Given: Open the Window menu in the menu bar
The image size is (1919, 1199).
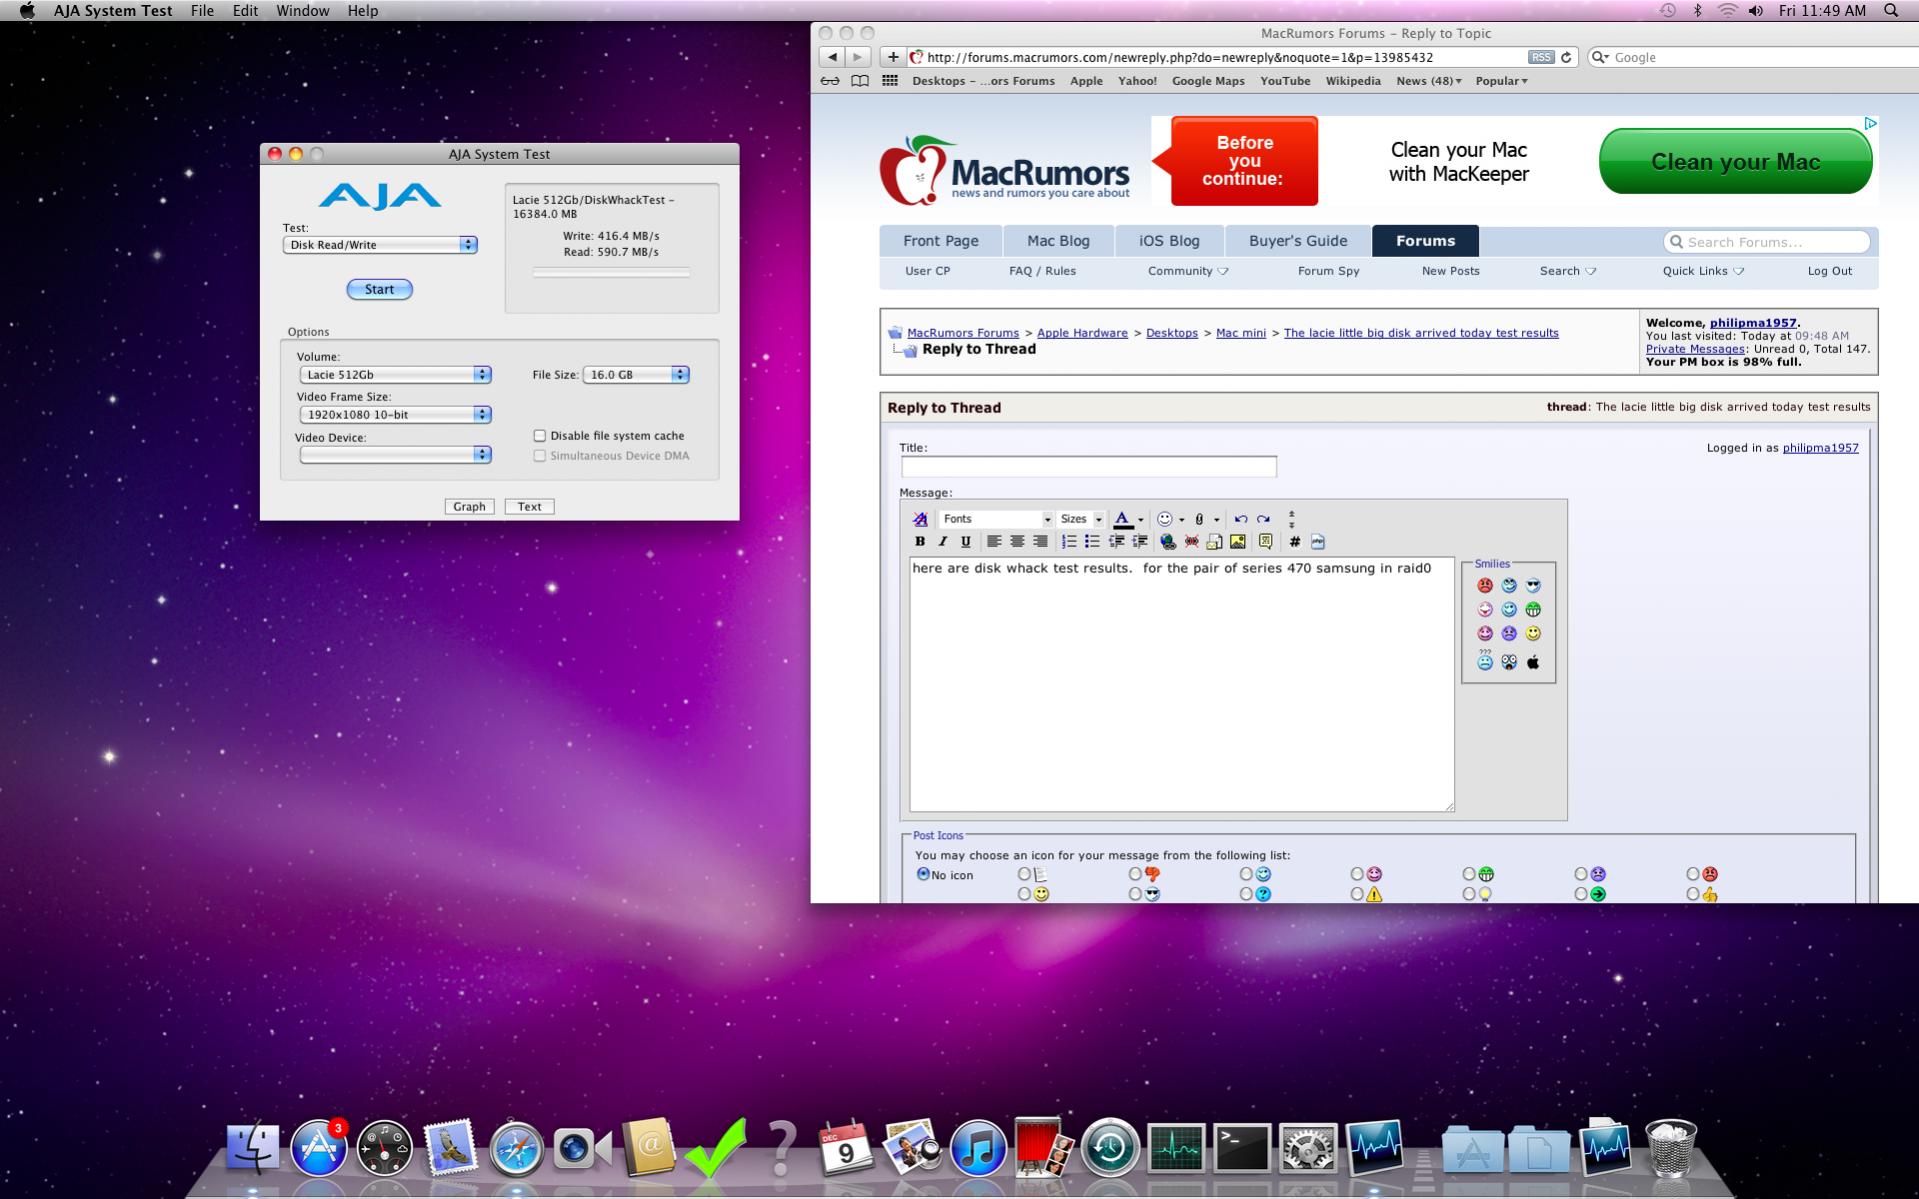Looking at the screenshot, I should (302, 10).
